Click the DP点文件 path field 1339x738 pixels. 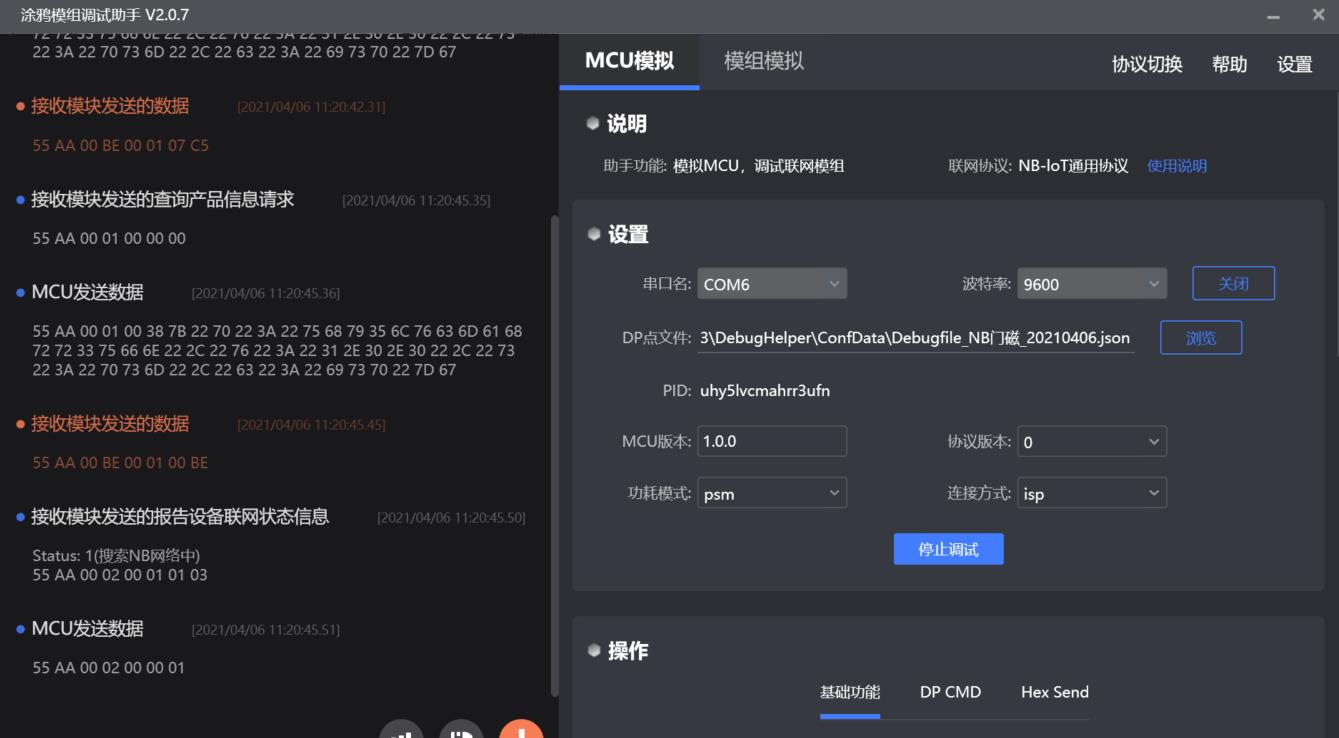(915, 338)
